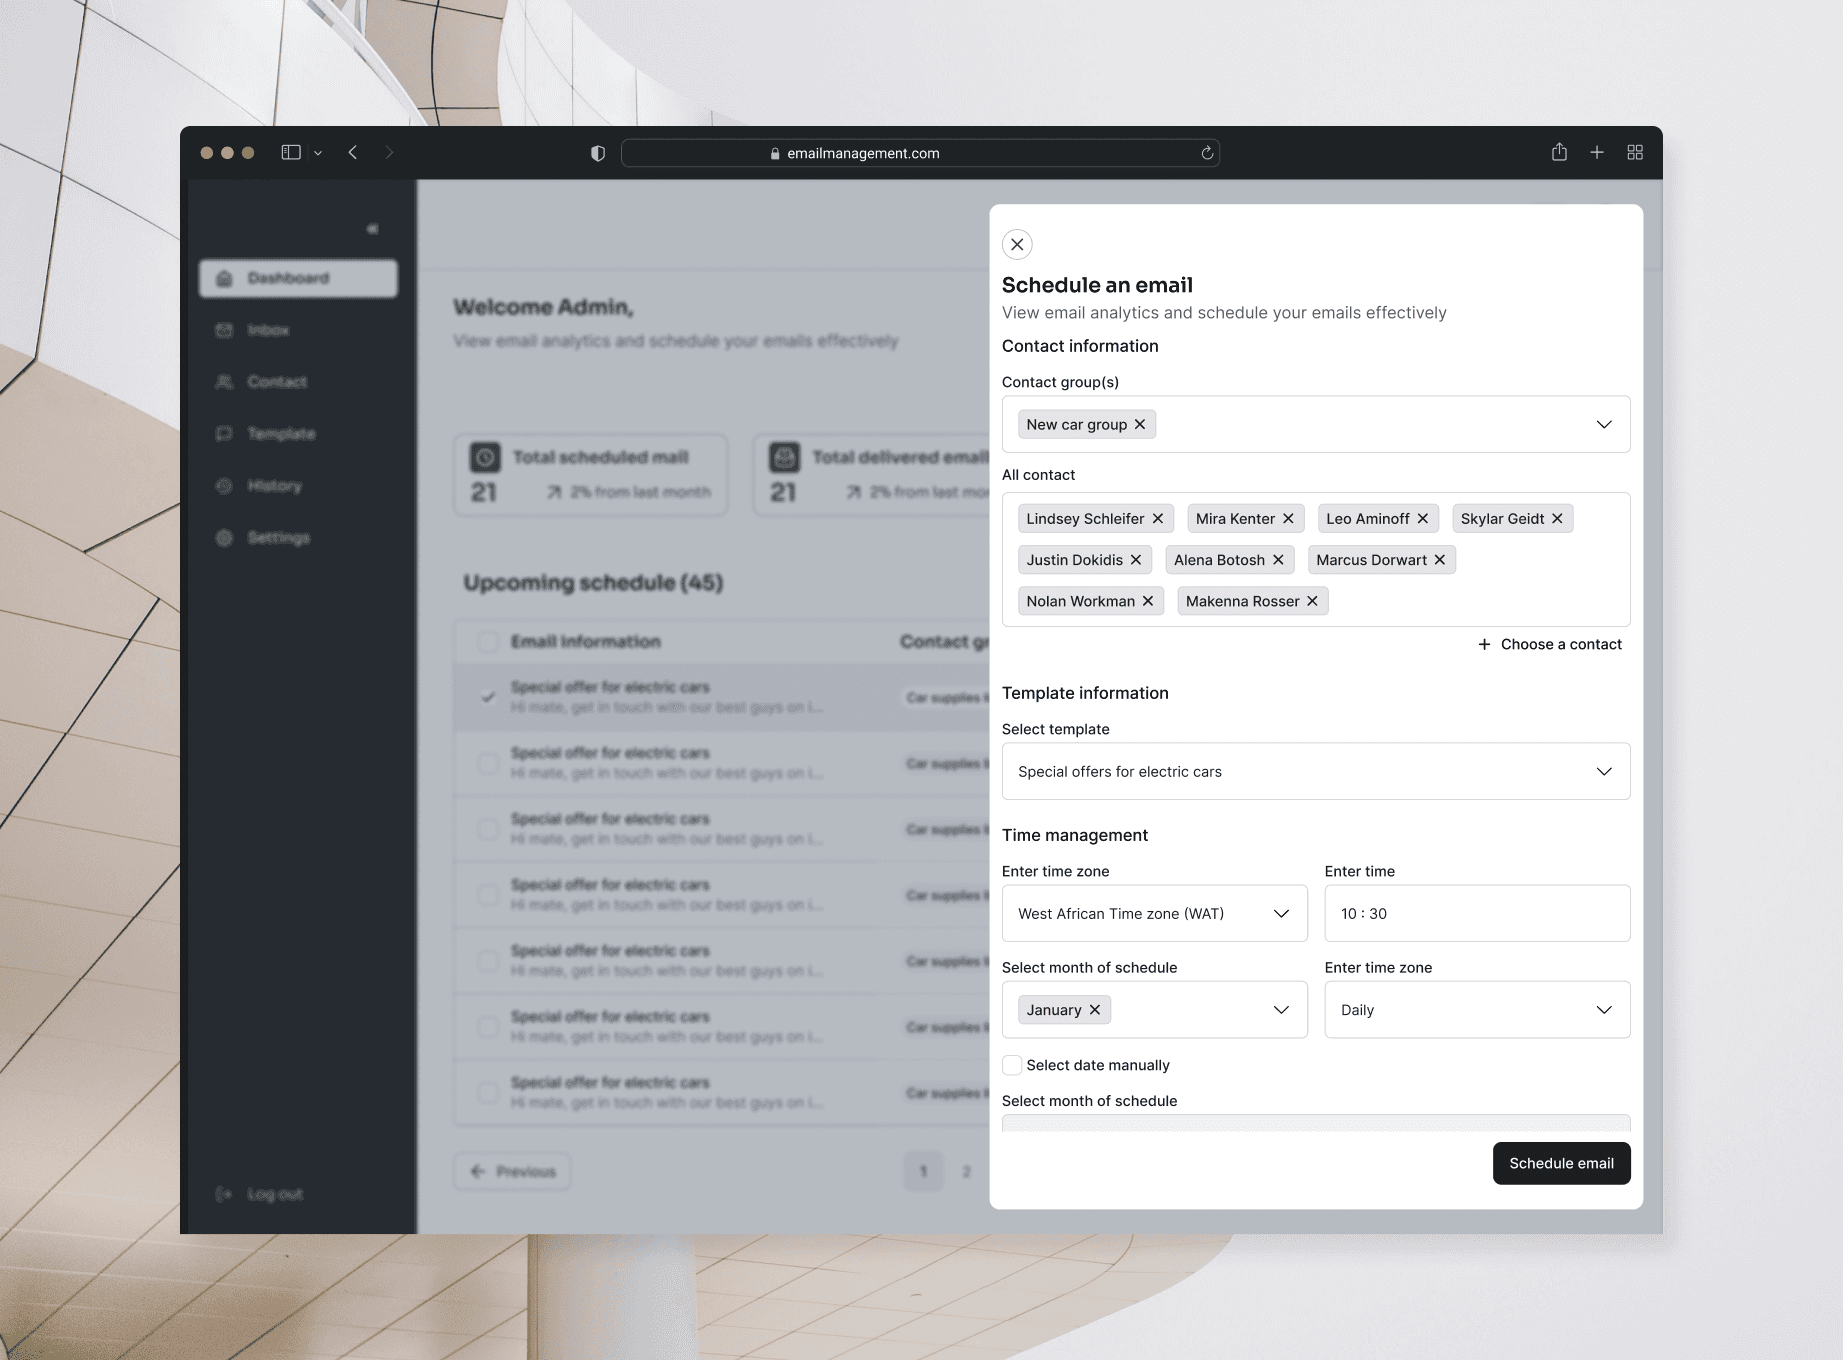Close the Schedule an email panel
1843x1360 pixels.
pos(1017,244)
